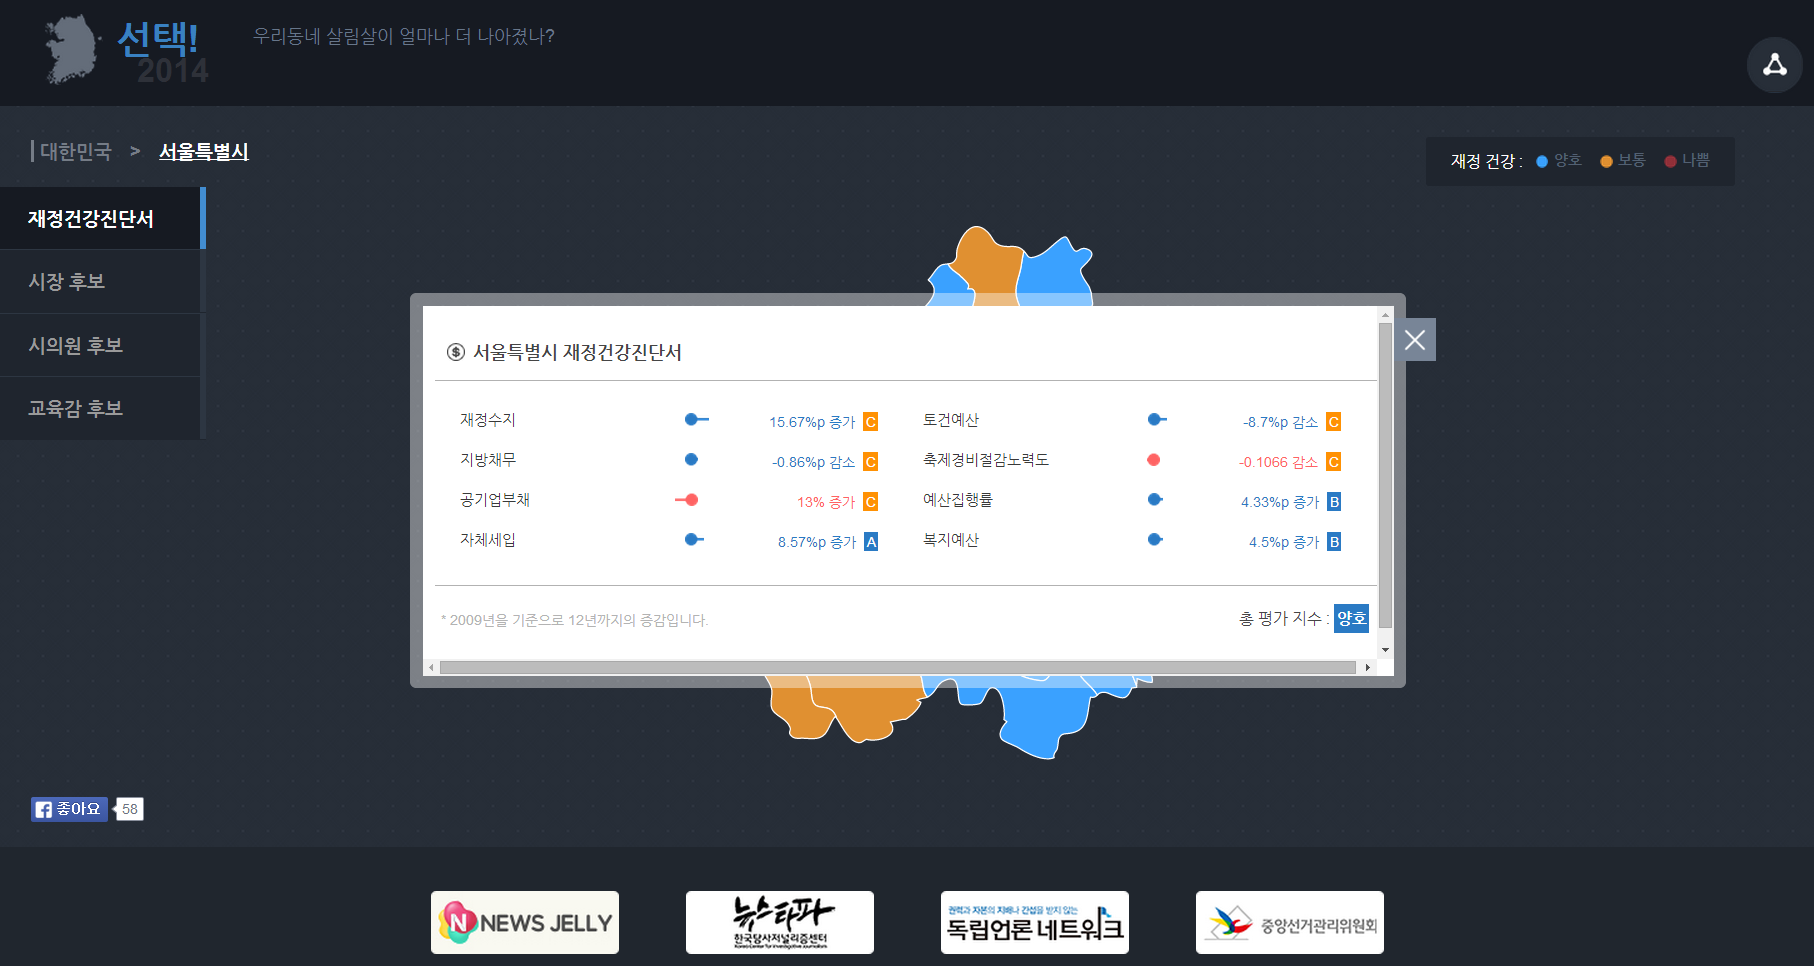
Task: Open the 시의원 후보 menu item
Action: pyautogui.click(x=100, y=346)
